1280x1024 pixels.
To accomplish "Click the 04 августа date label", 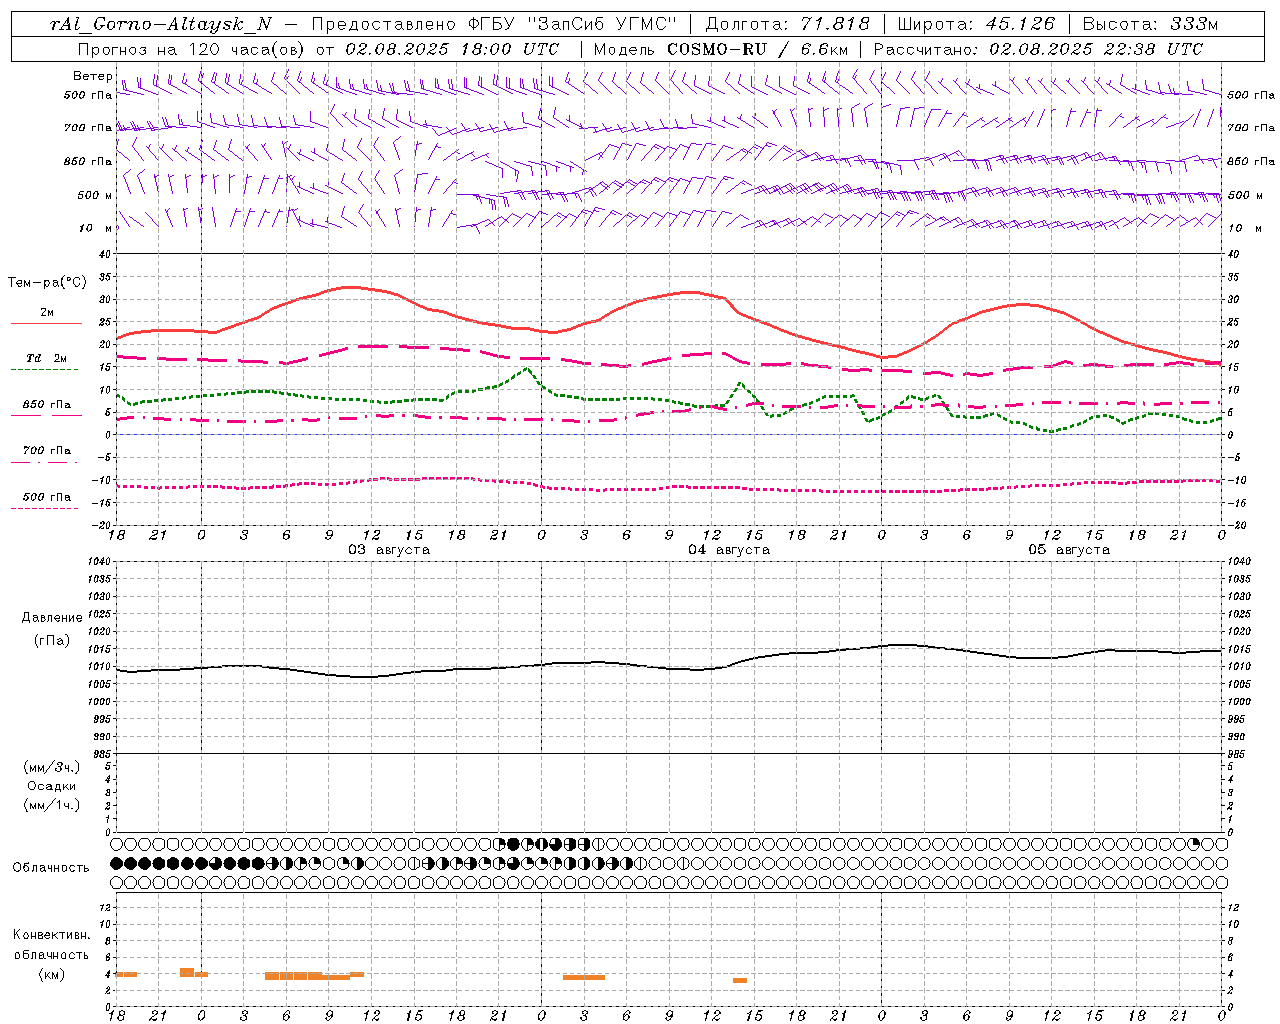I will click(729, 550).
